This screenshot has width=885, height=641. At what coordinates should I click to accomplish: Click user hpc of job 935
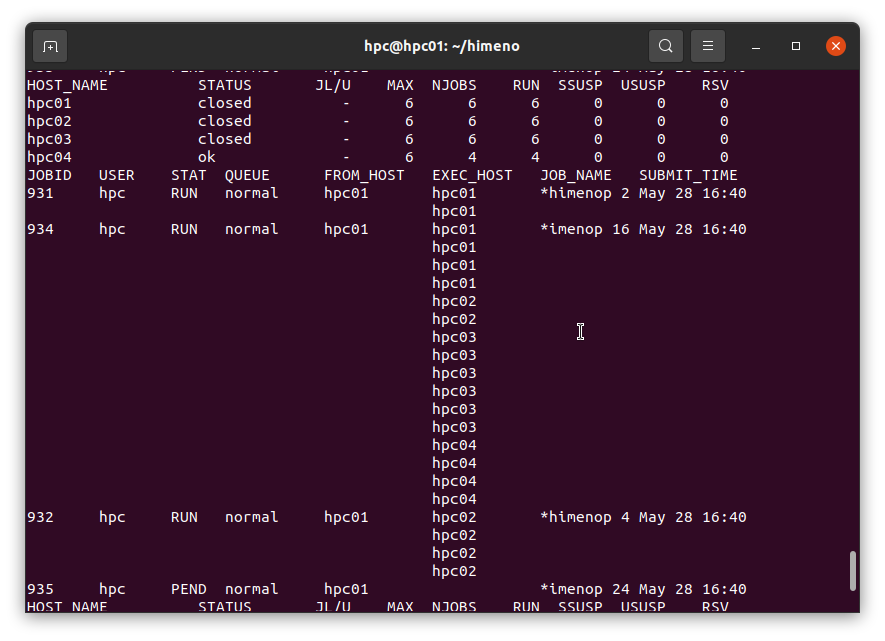(x=112, y=590)
